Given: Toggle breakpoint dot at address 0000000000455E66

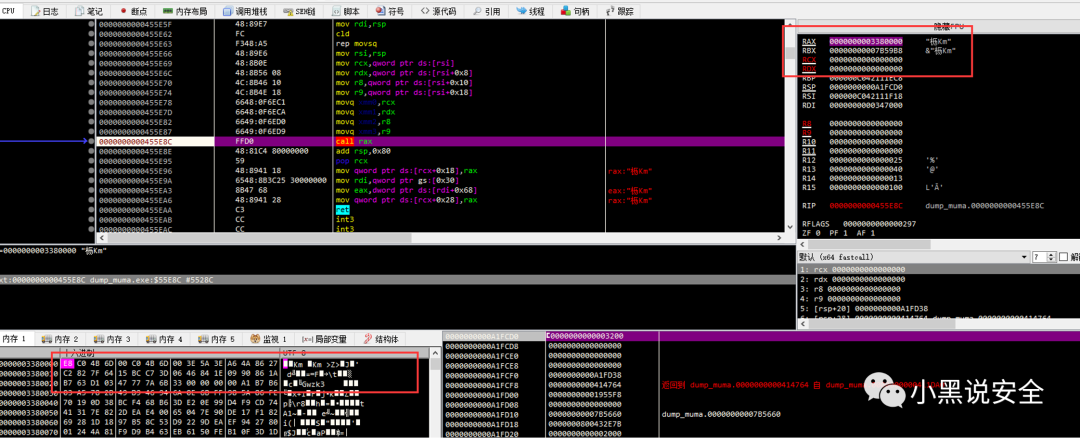Looking at the screenshot, I should 92,53.
